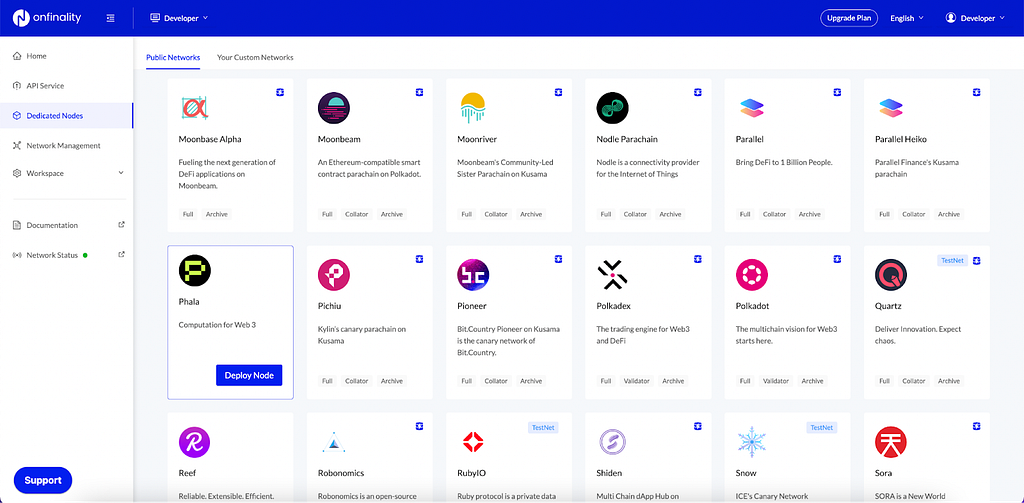This screenshot has width=1024, height=503.
Task: Click the Documentation external link icon
Action: pos(121,225)
